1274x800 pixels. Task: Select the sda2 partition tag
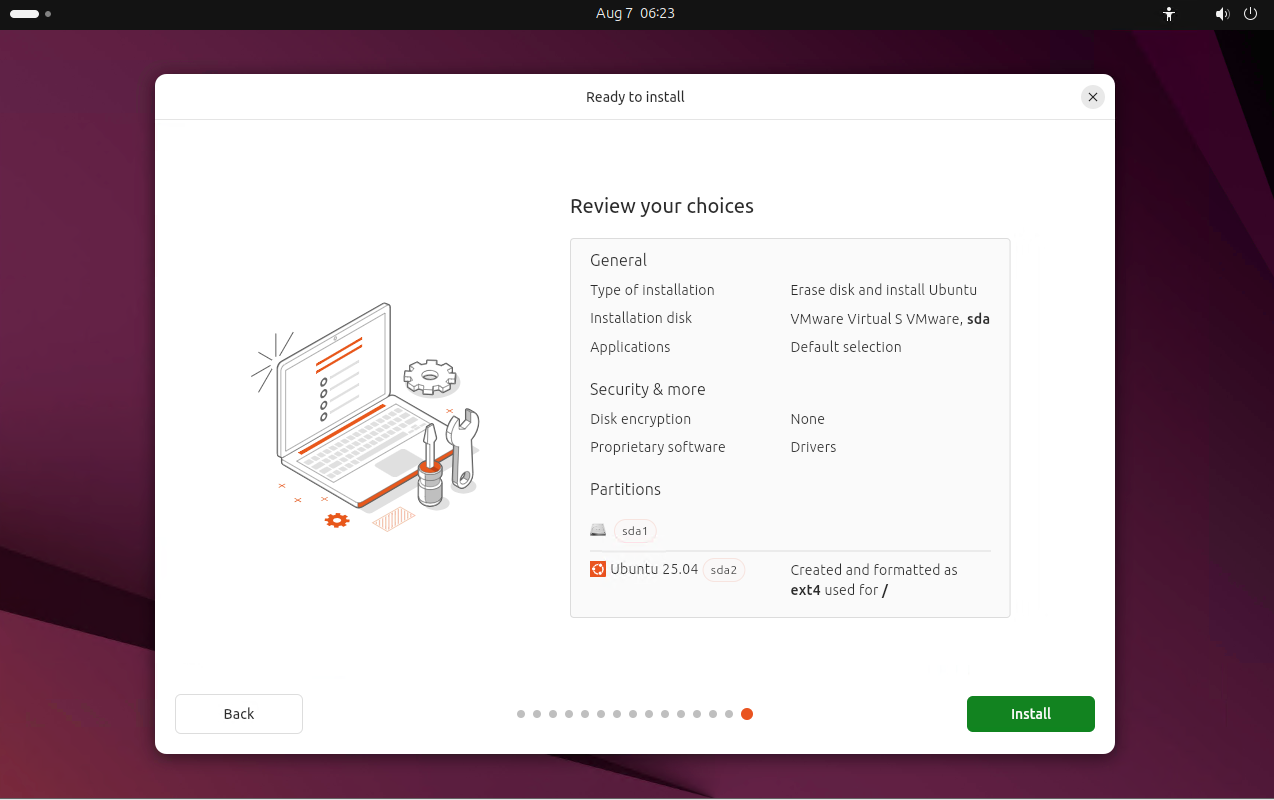click(724, 570)
